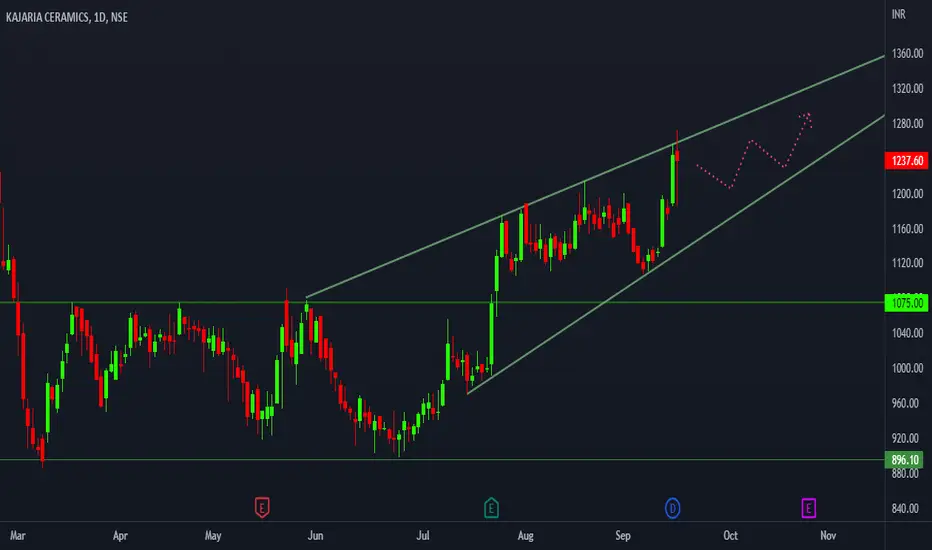Image resolution: width=932 pixels, height=550 pixels.
Task: Click the 1200.00 price axis value
Action: click(x=907, y=194)
